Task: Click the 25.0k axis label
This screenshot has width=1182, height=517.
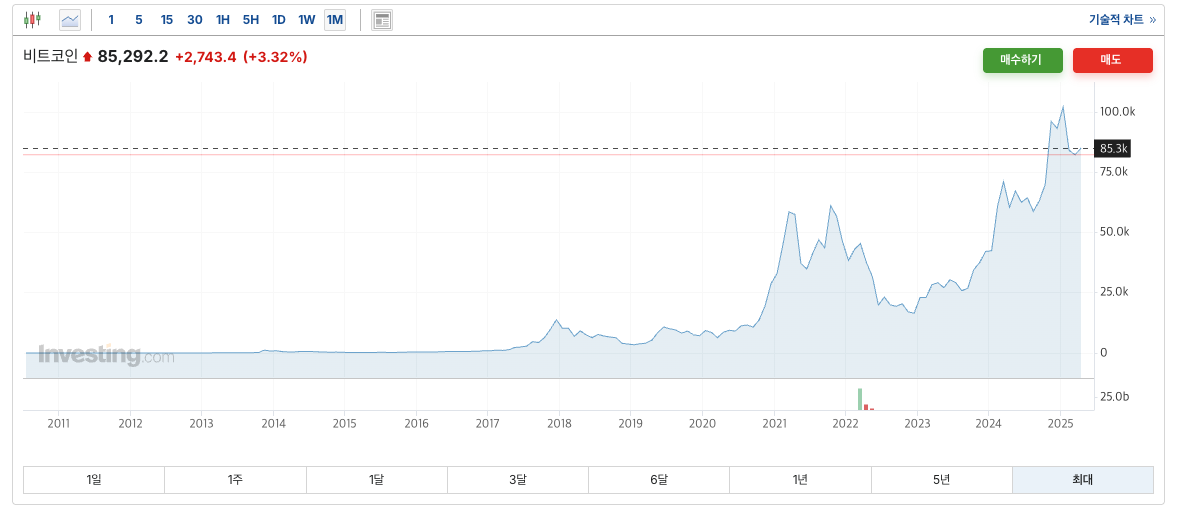Action: [x=1115, y=292]
